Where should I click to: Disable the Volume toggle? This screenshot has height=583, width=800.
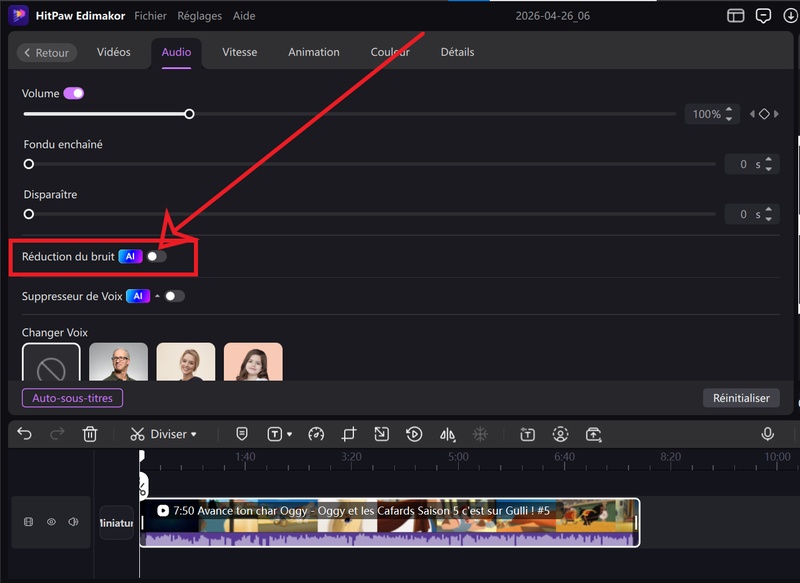click(x=74, y=93)
